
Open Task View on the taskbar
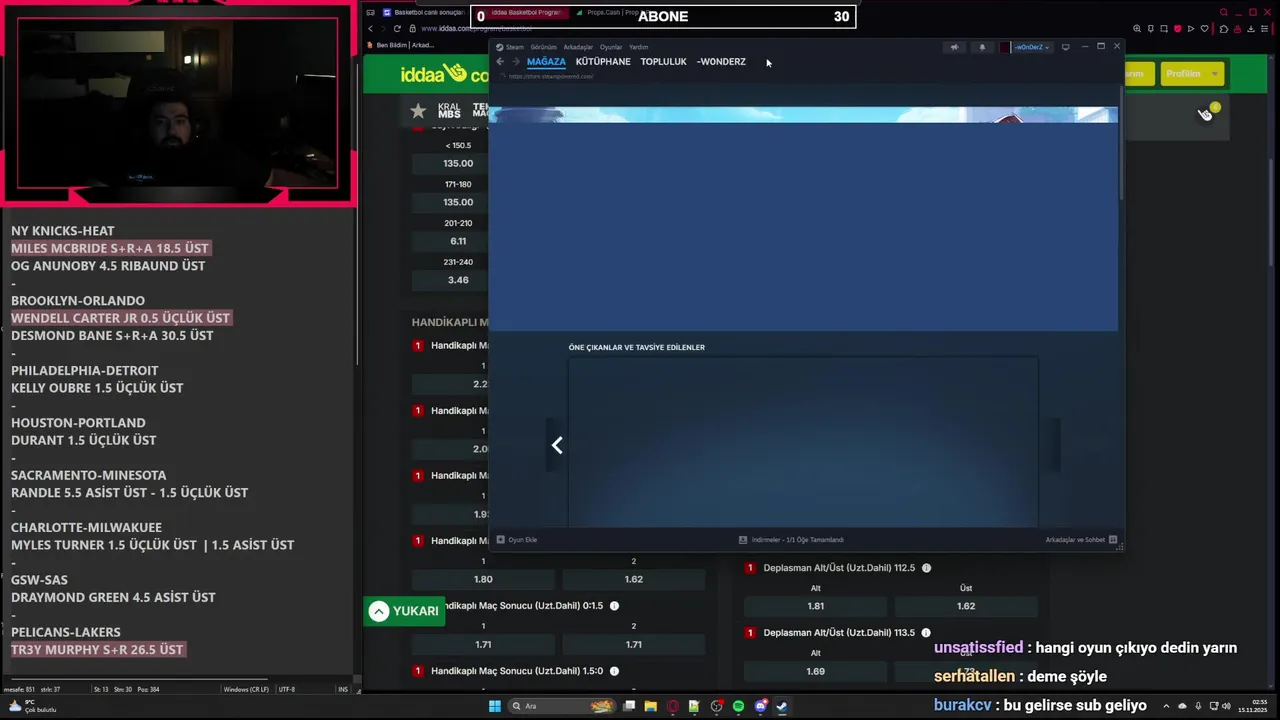pyautogui.click(x=628, y=706)
